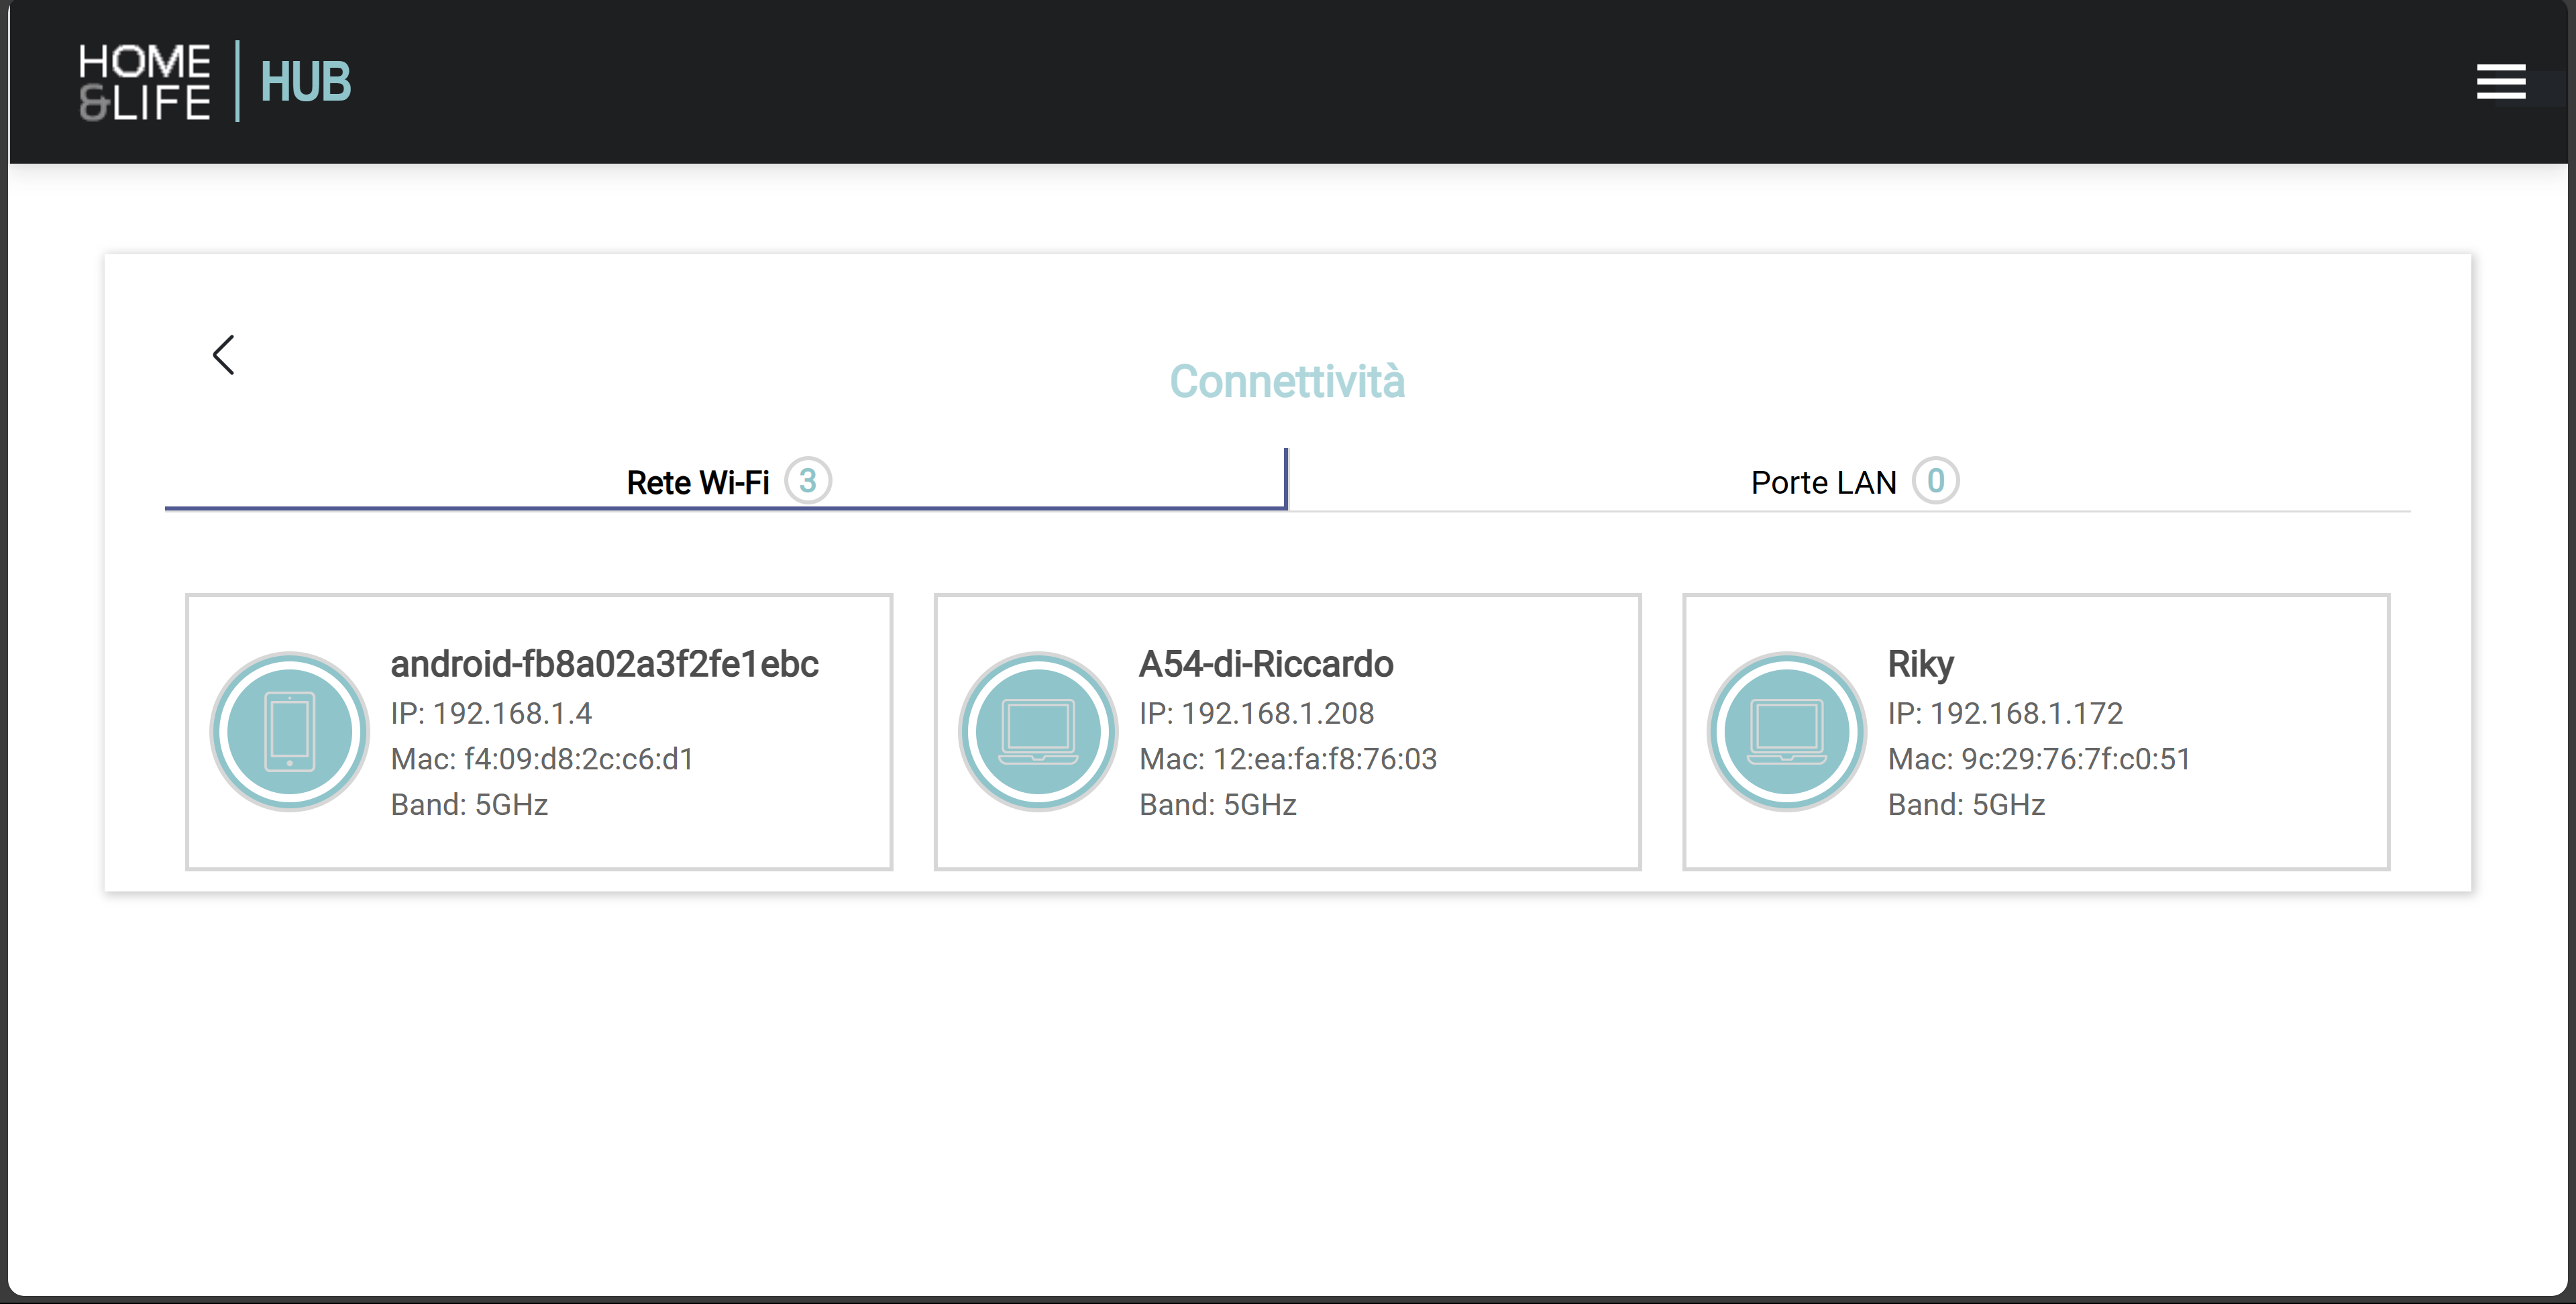Click Mac: 9c:29:76:7f:c0:51

[2039, 759]
